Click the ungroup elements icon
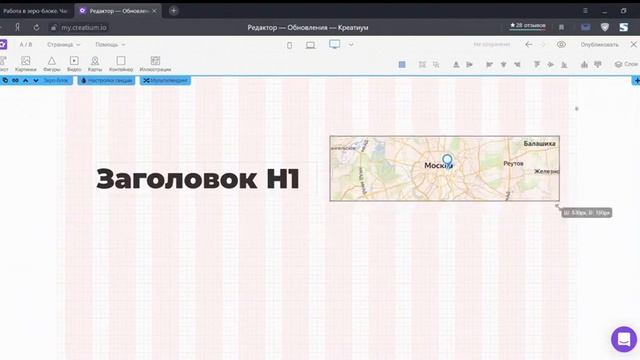The height and width of the screenshot is (360, 640). click(436, 64)
